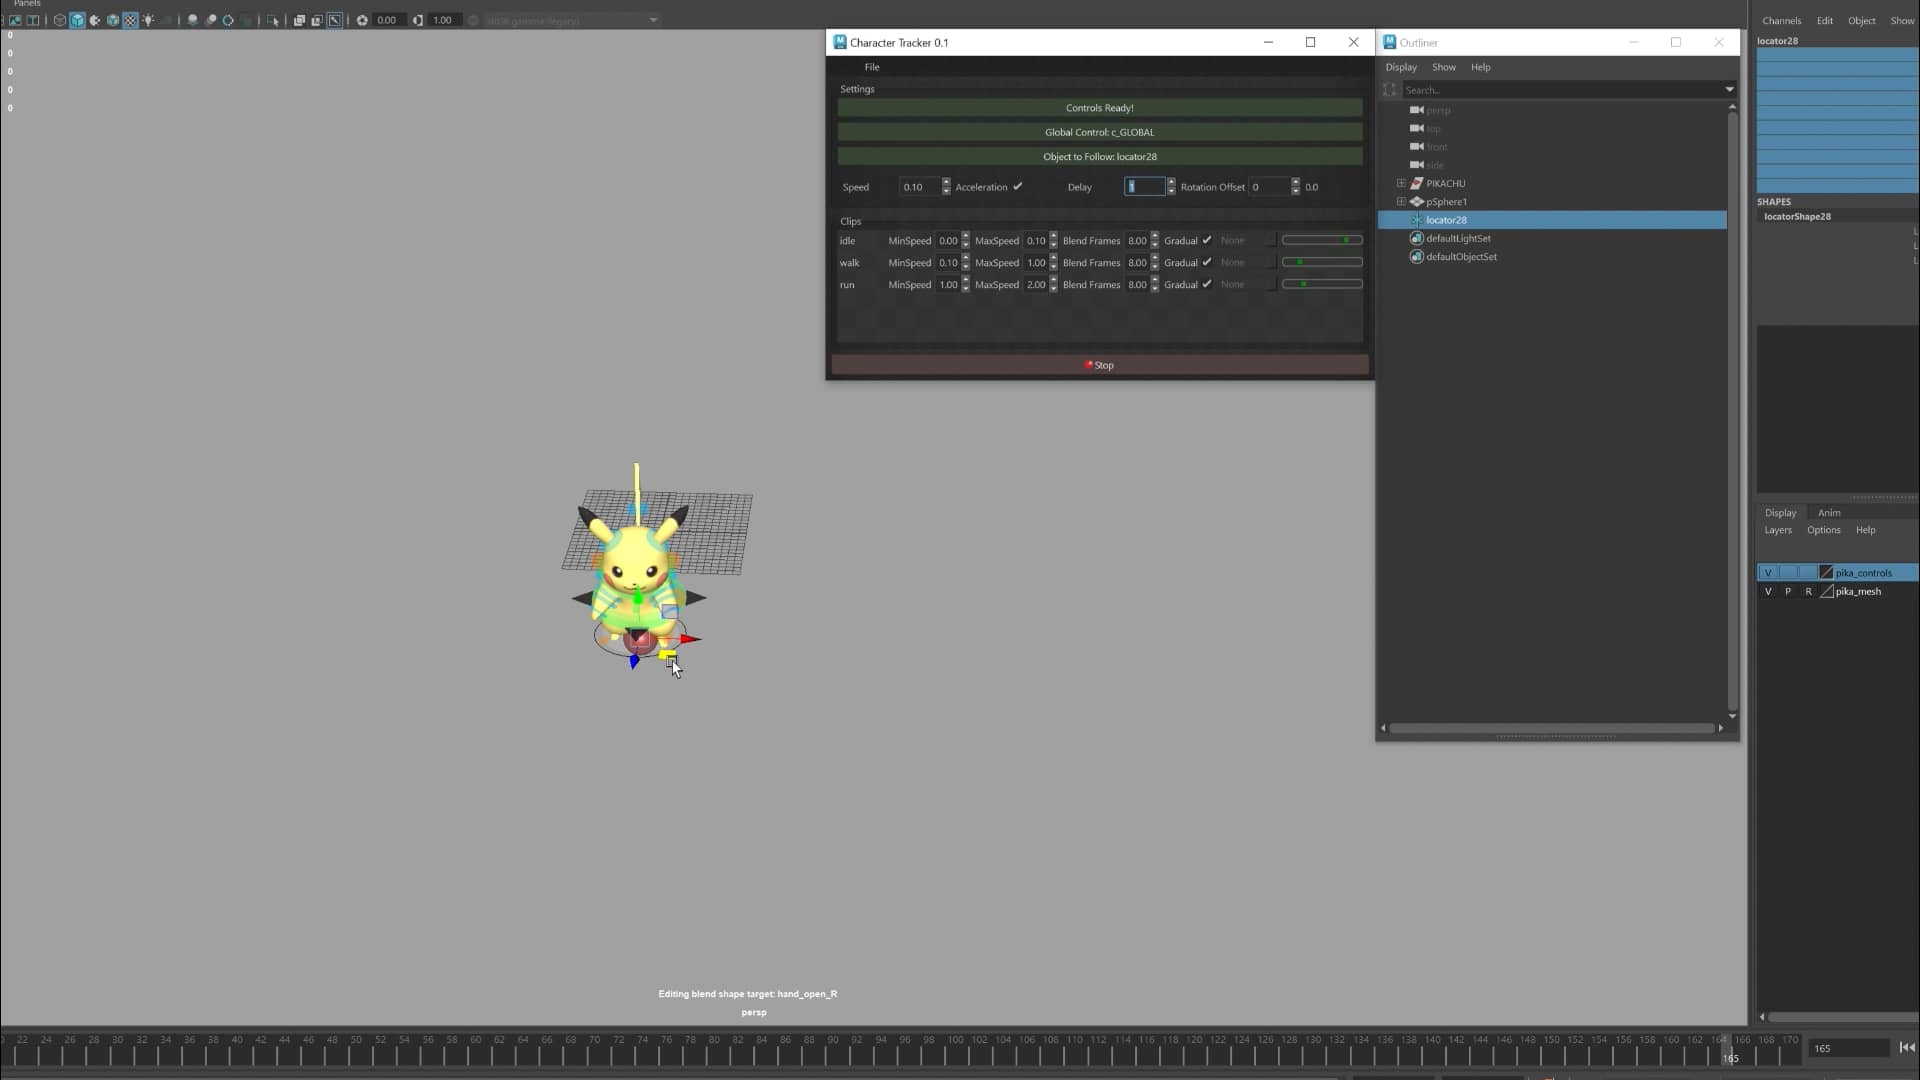Click the locator28 icon in the Outliner
This screenshot has height=1080, width=1920.
click(x=1416, y=220)
